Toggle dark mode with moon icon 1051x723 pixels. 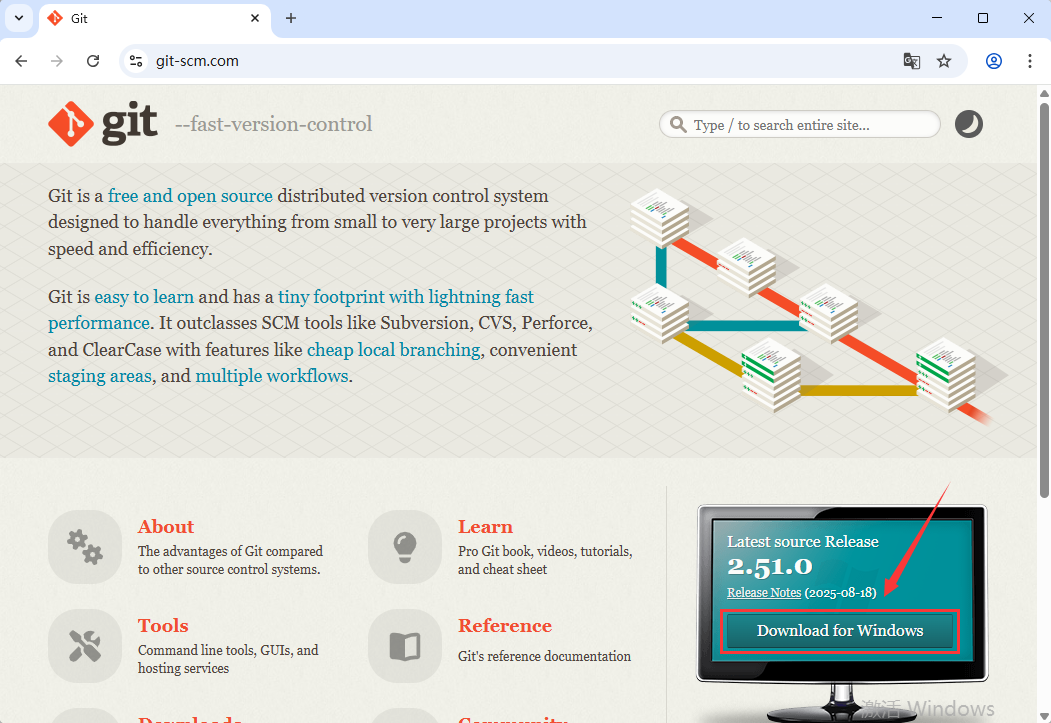click(968, 124)
